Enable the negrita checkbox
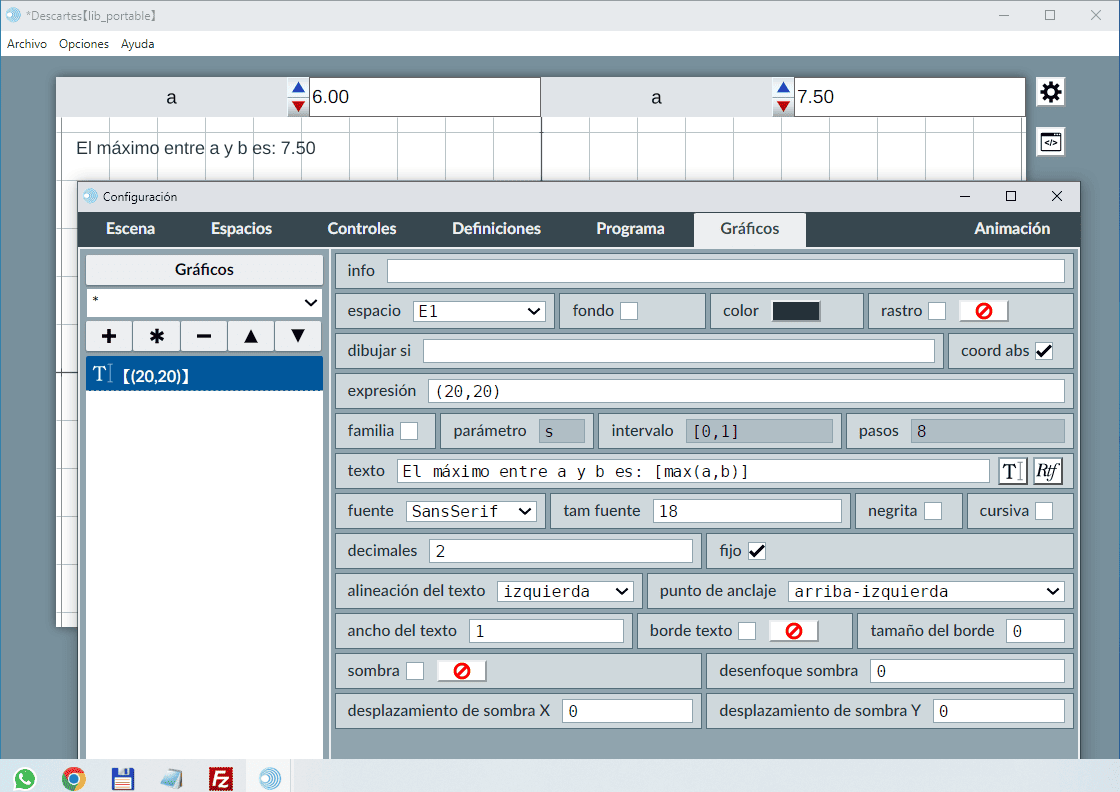 [x=933, y=511]
